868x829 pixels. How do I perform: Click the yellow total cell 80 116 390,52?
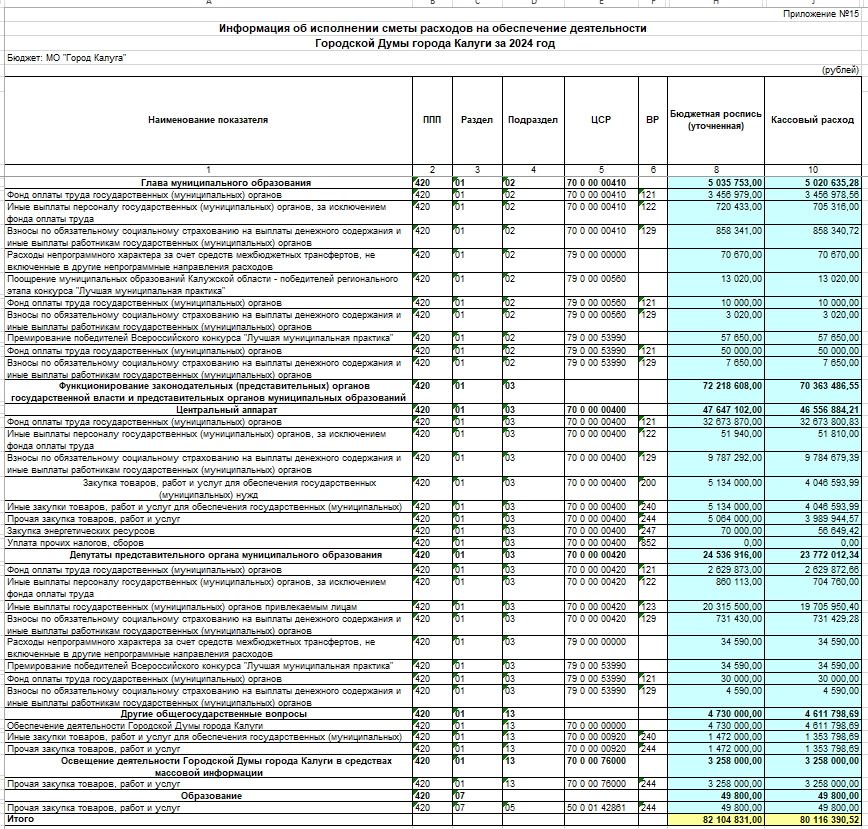click(813, 819)
